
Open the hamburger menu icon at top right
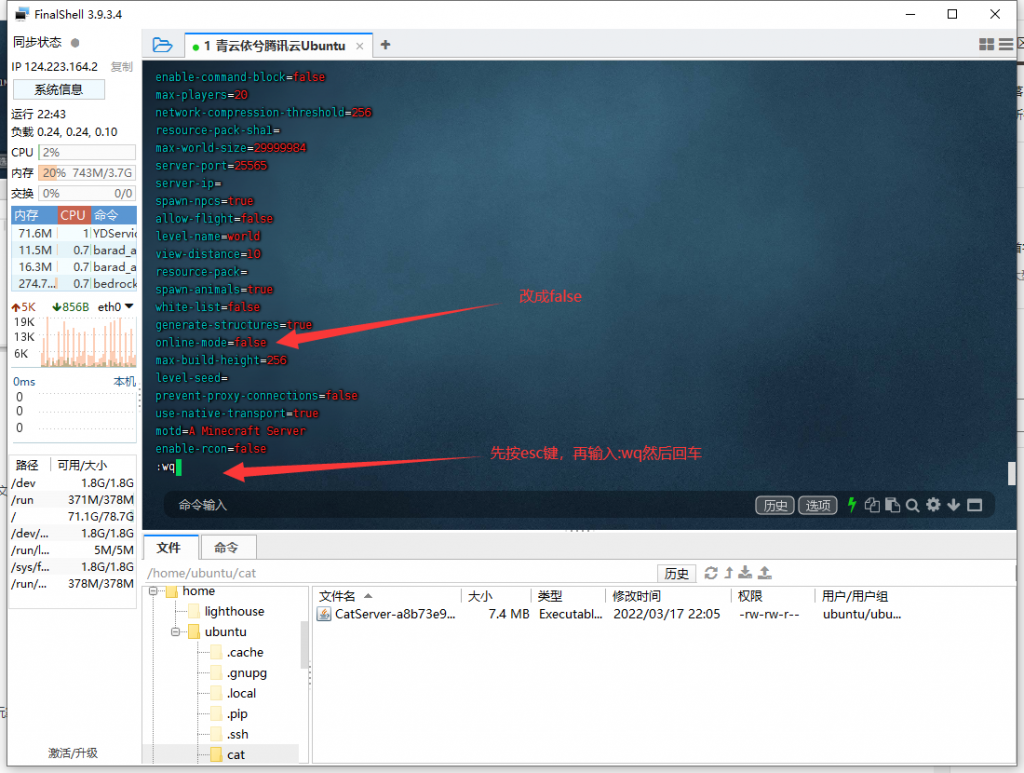coord(1006,44)
